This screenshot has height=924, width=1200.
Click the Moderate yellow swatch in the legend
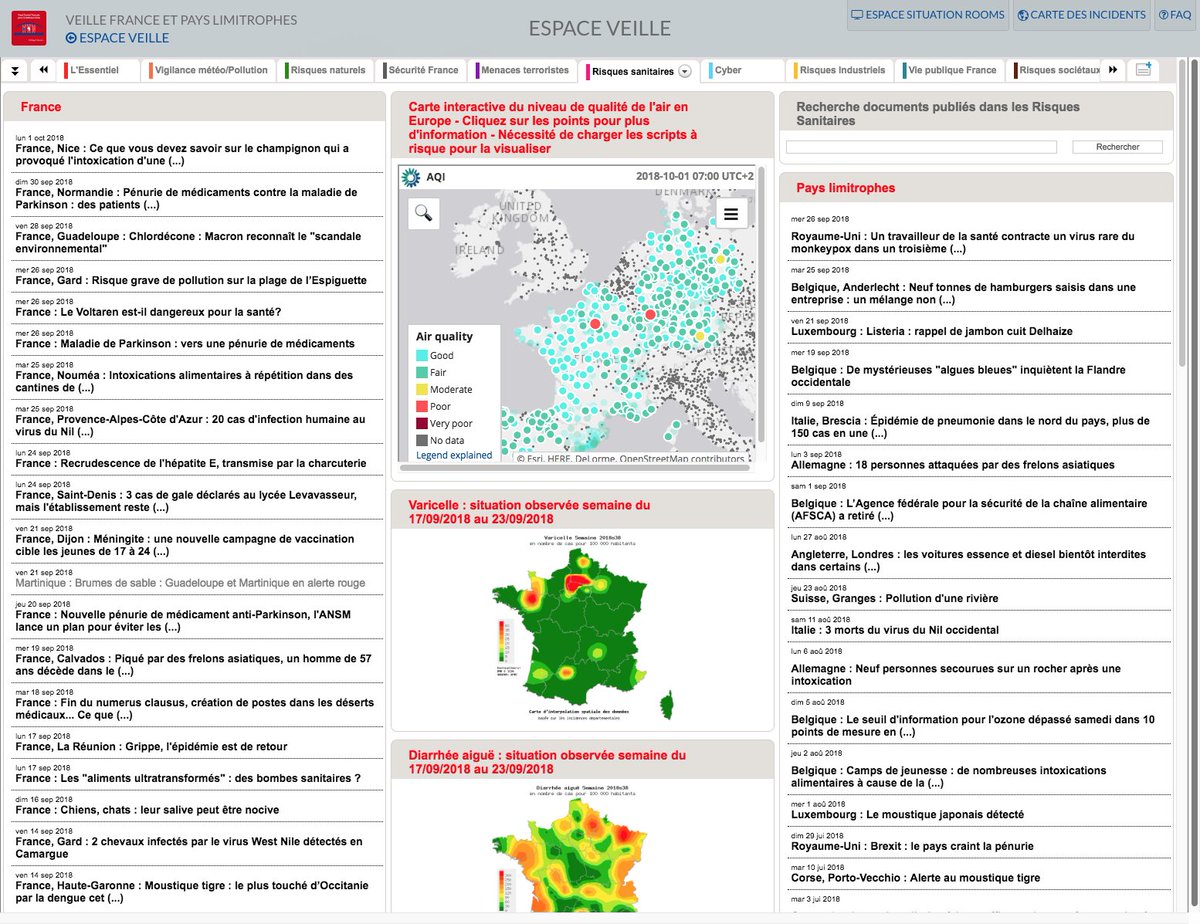421,389
